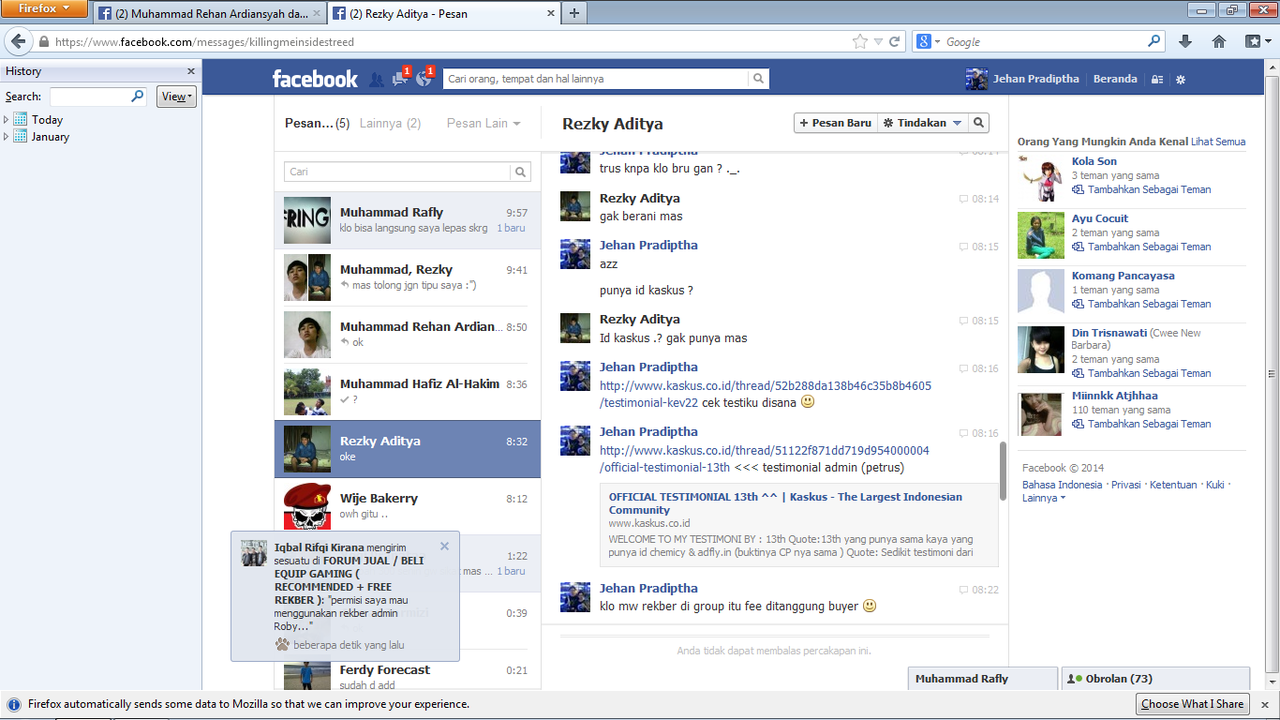Click Choose What I Share button
Viewport: 1280px width, 720px height.
[x=1192, y=704]
